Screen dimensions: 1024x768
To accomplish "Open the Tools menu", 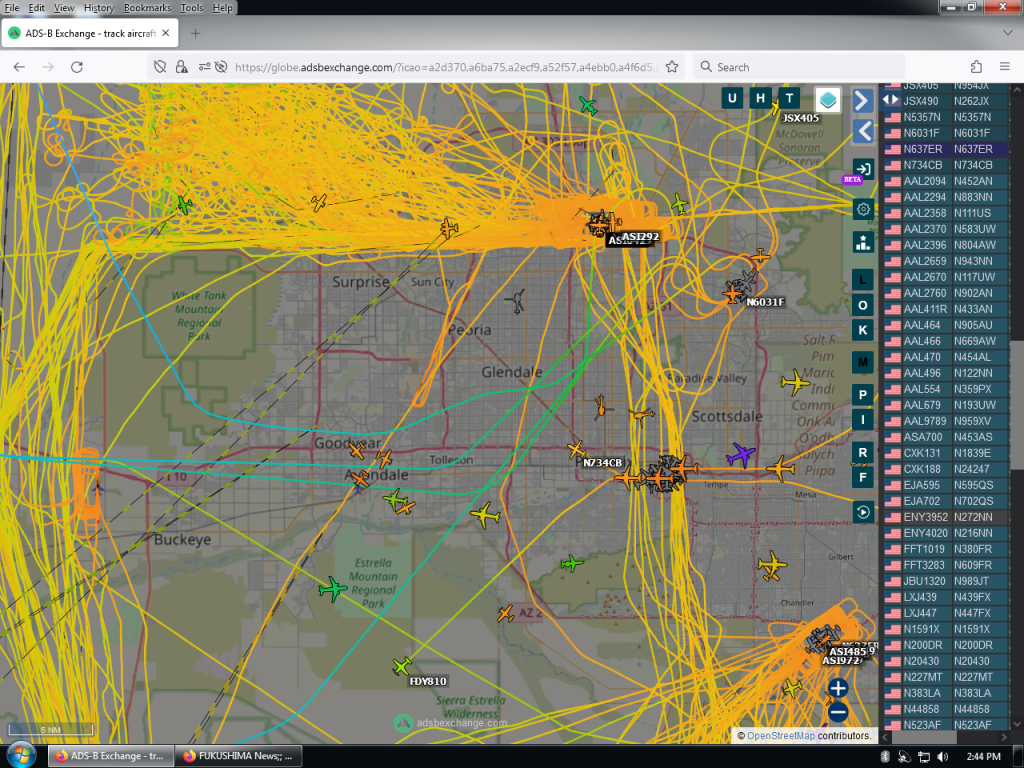I will point(191,8).
